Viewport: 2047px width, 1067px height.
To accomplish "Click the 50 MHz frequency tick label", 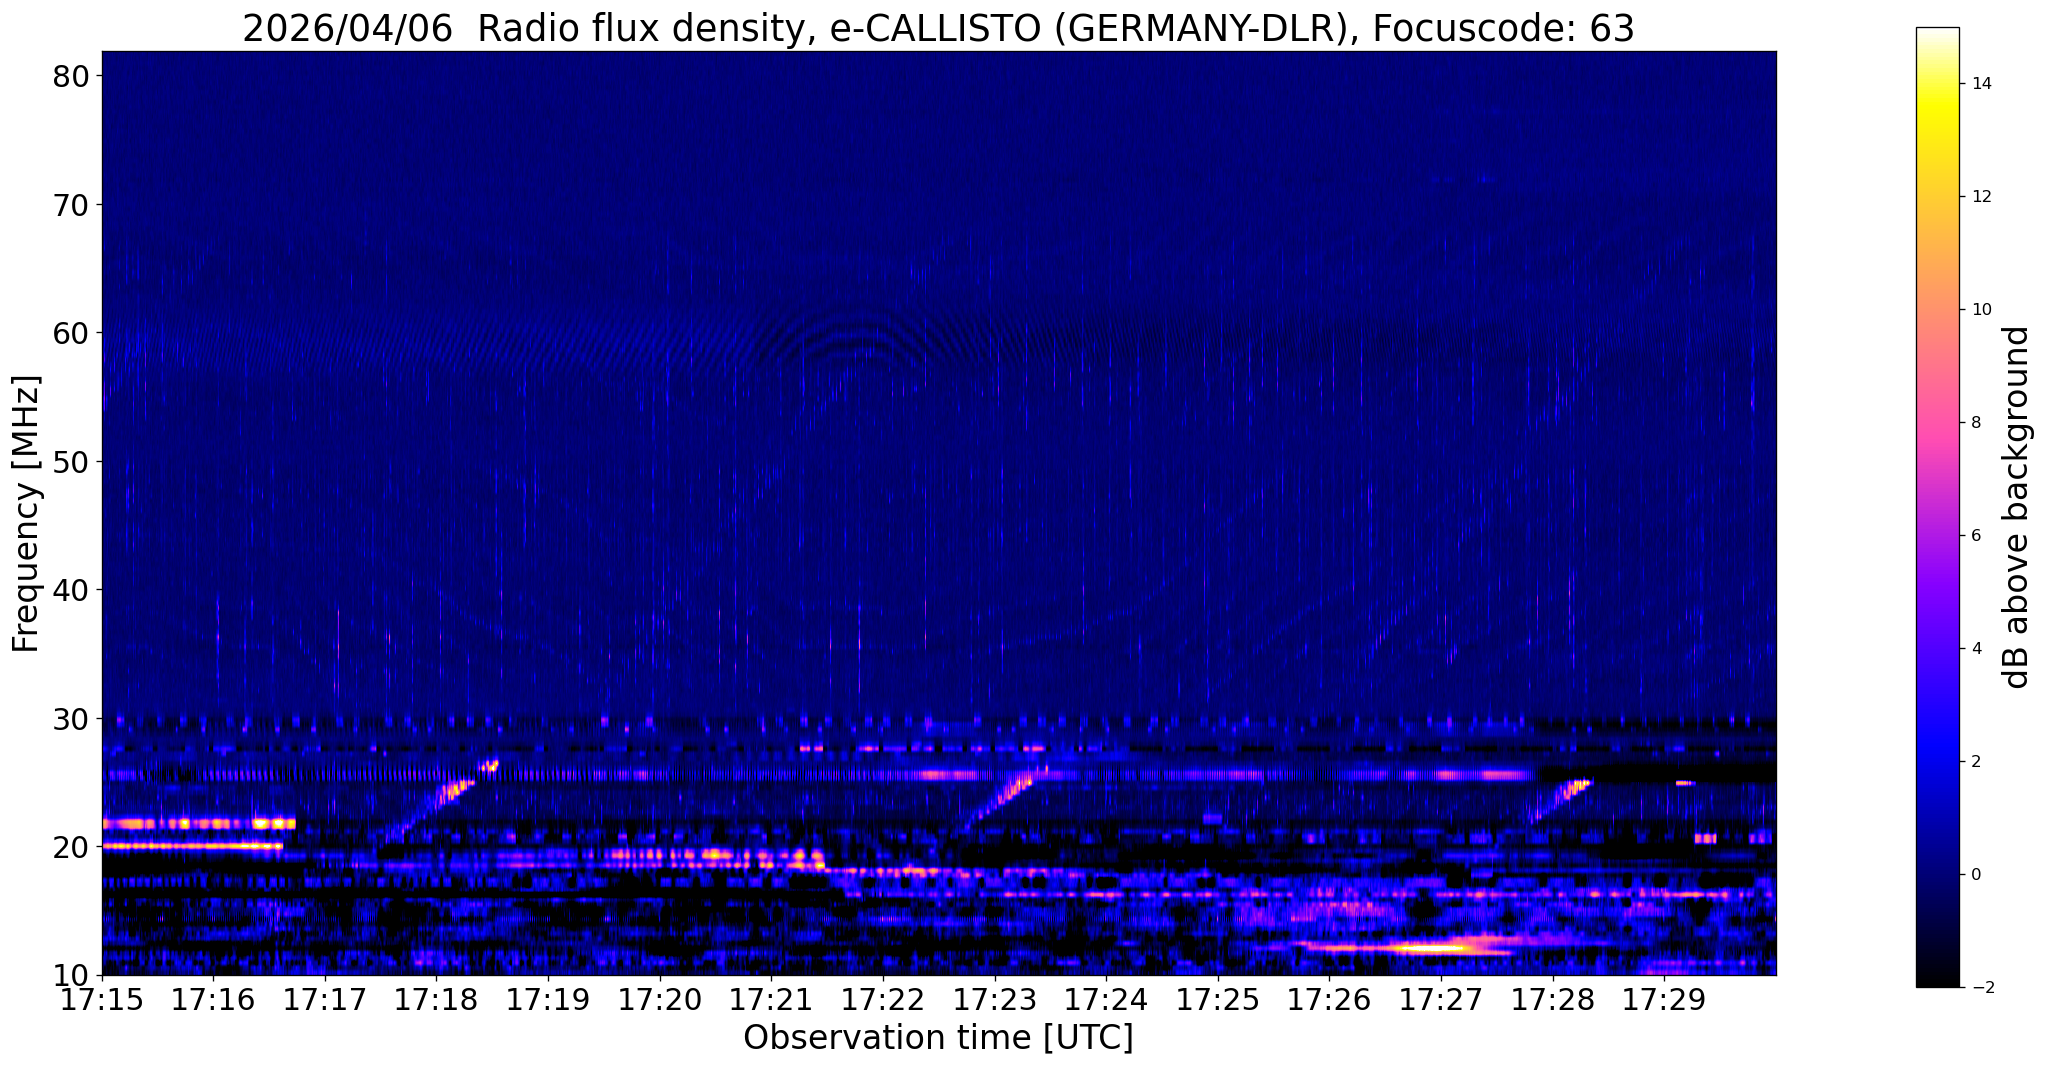I will pyautogui.click(x=70, y=462).
